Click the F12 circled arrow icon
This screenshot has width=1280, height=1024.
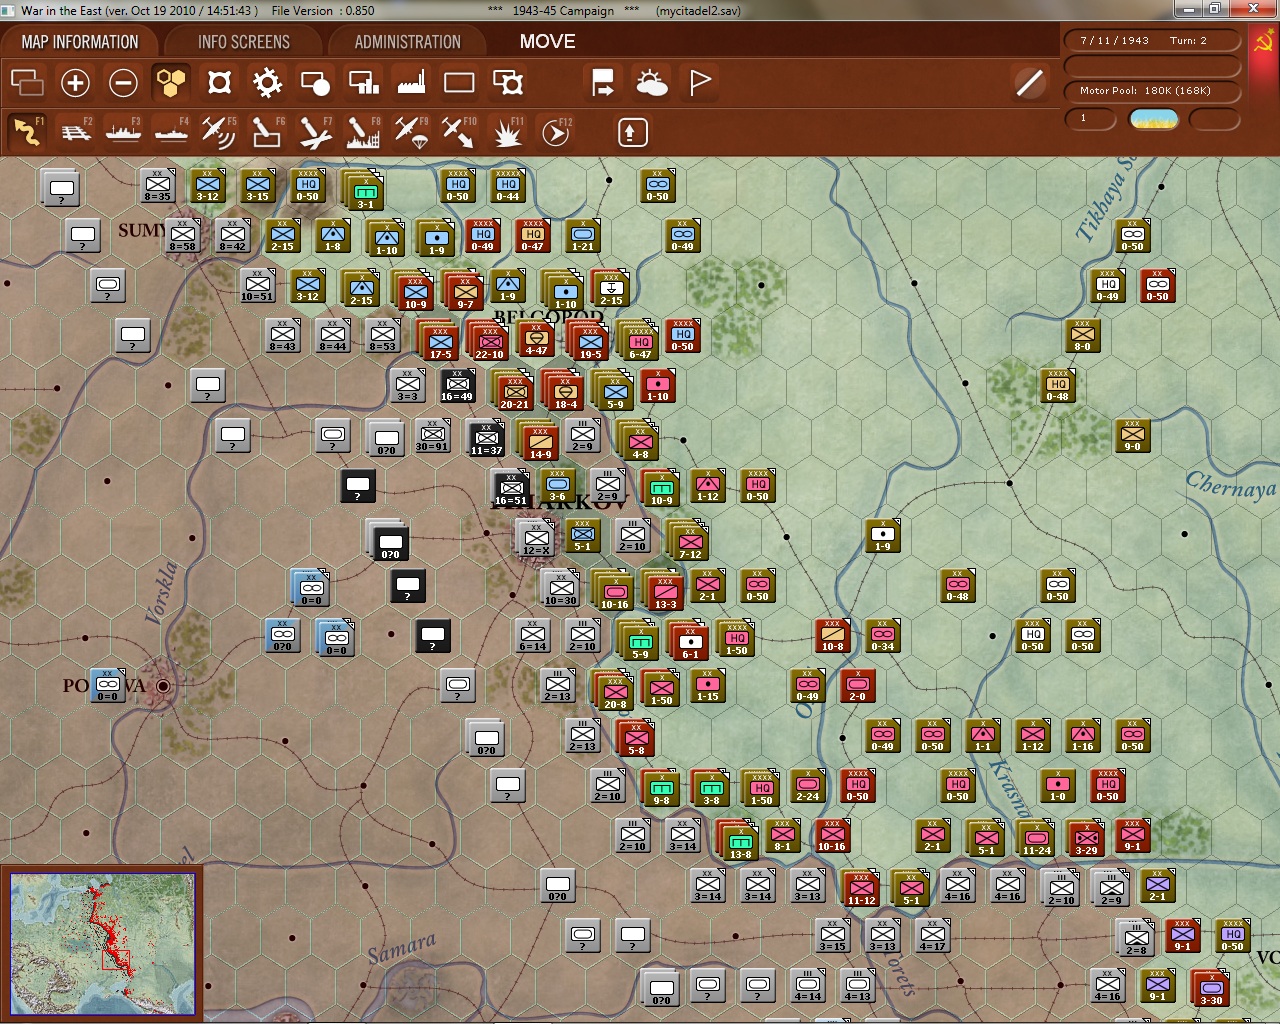tap(555, 132)
